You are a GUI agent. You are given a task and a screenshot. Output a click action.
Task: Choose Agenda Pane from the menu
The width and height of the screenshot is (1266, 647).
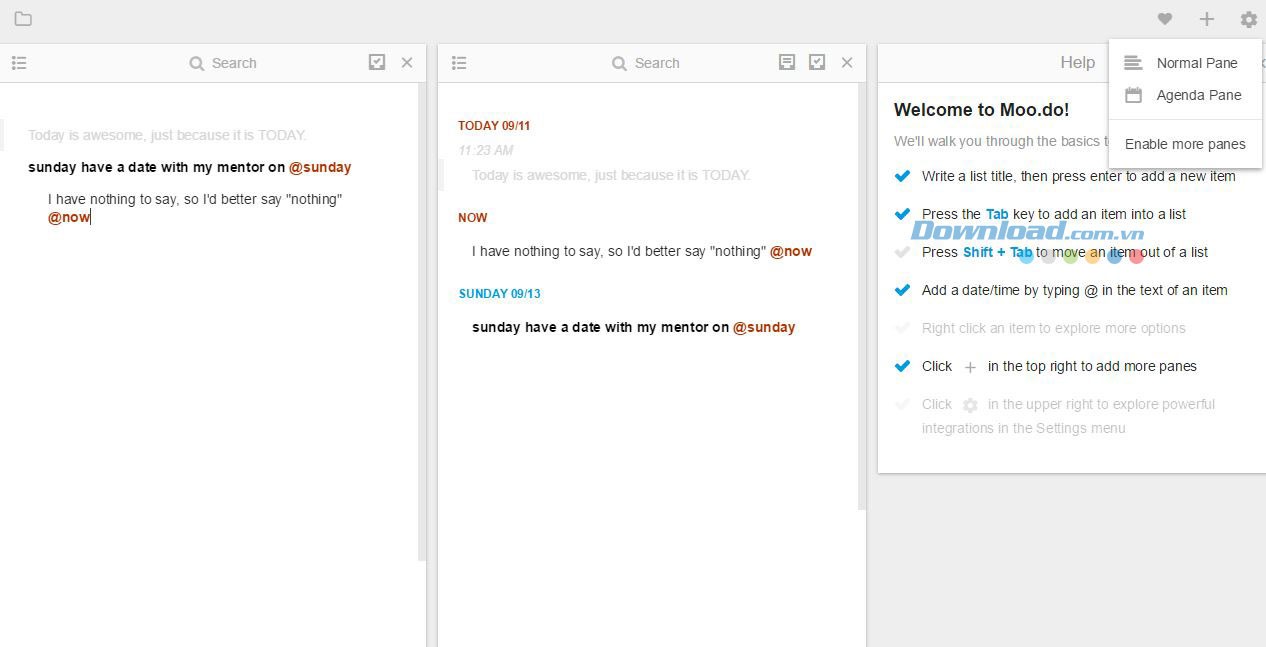pos(1198,95)
